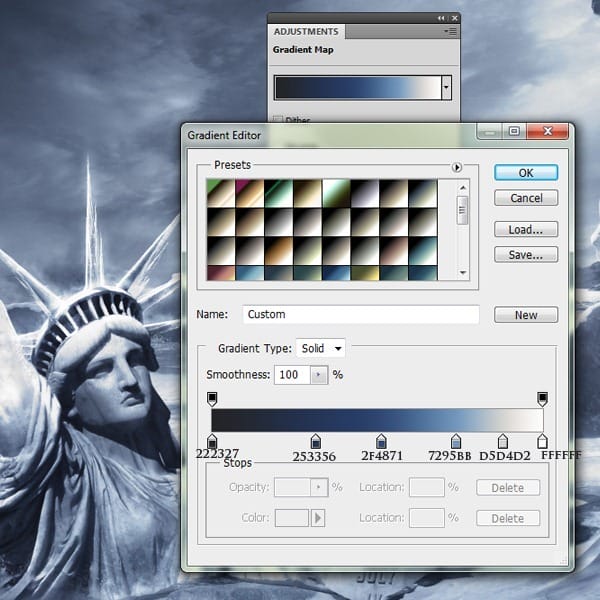Click Delete beside the Opacity row
This screenshot has height=600, width=600.
(508, 488)
